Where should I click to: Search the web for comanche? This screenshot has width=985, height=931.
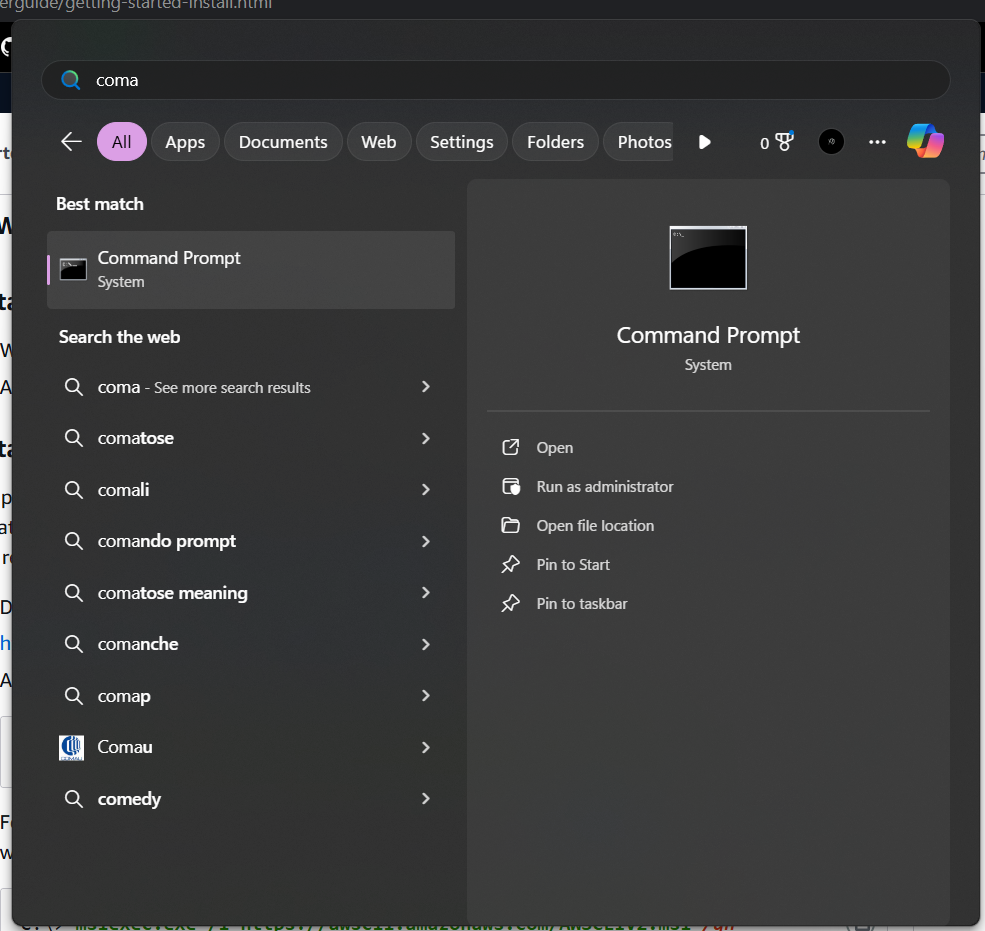pyautogui.click(x=249, y=644)
